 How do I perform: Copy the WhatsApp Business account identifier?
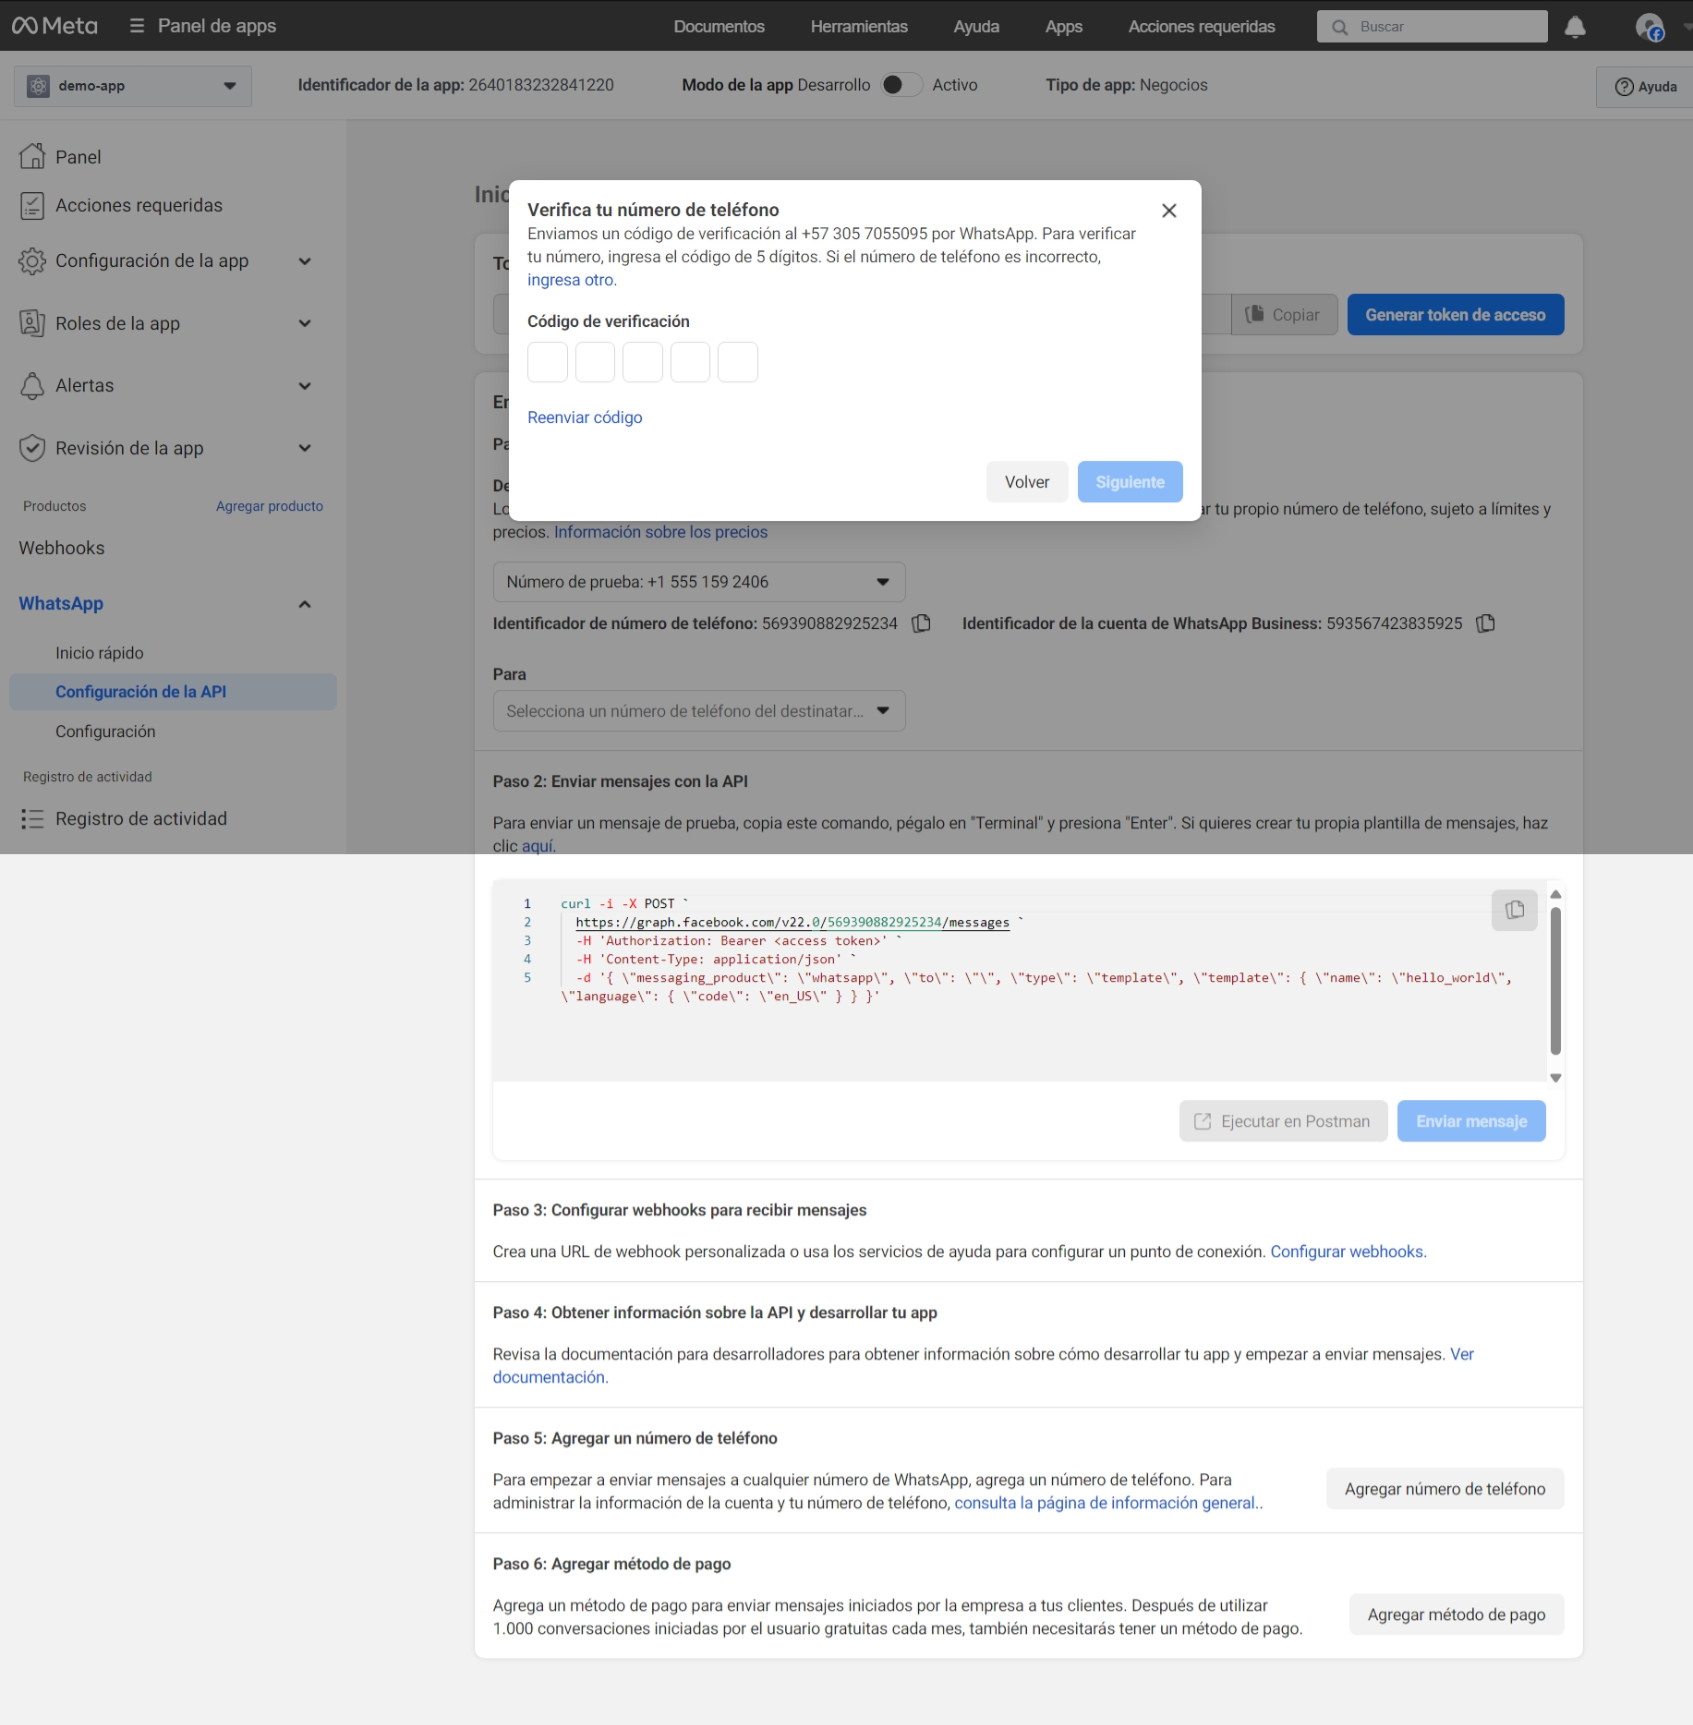tap(1486, 623)
